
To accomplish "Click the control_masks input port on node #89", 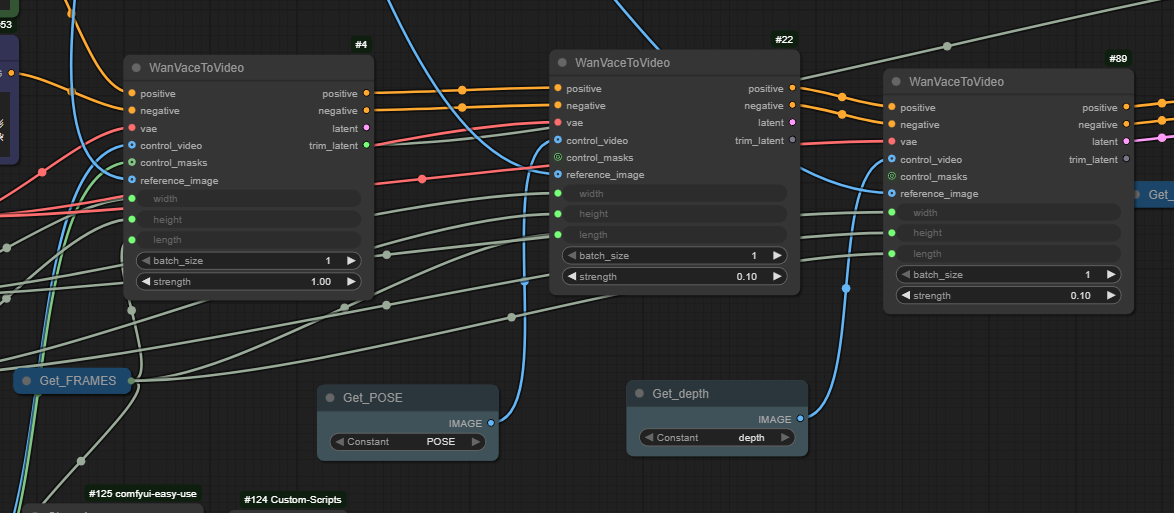I will click(891, 177).
